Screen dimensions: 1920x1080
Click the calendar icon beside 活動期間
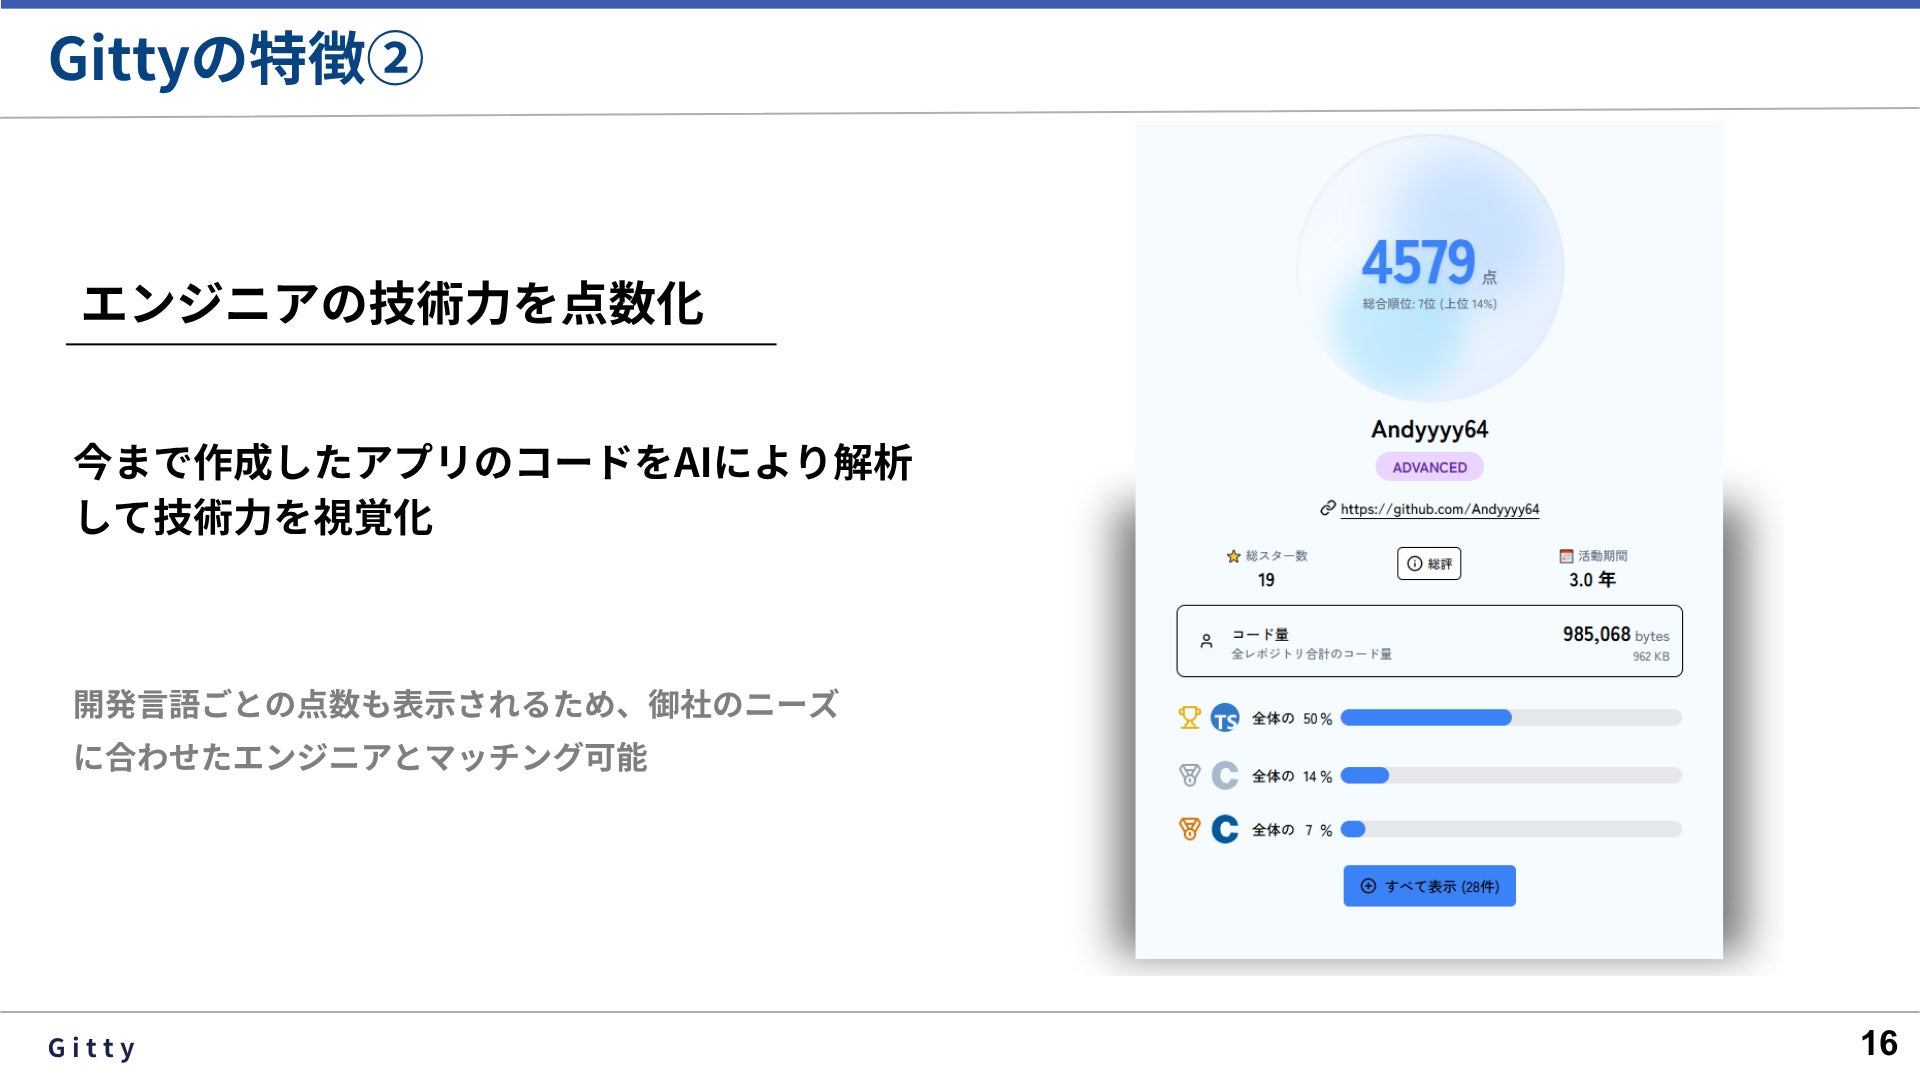tap(1566, 556)
